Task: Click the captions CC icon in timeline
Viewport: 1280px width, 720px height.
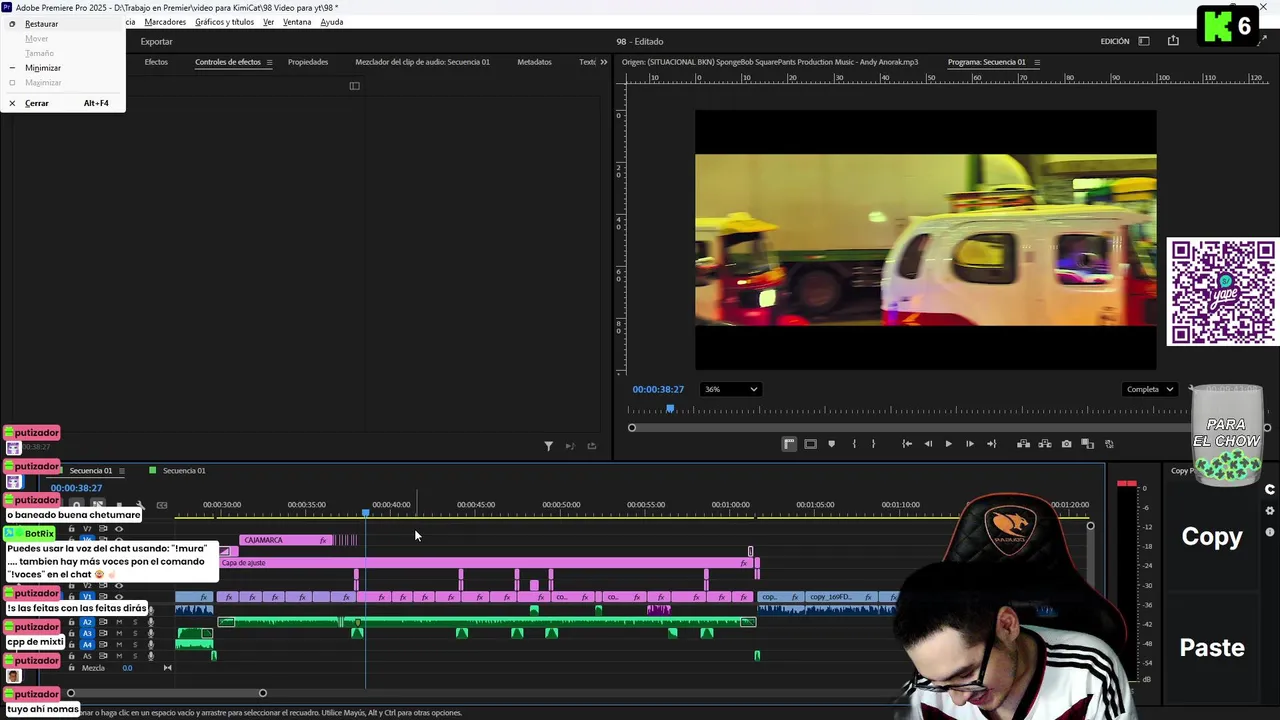Action: tap(162, 505)
